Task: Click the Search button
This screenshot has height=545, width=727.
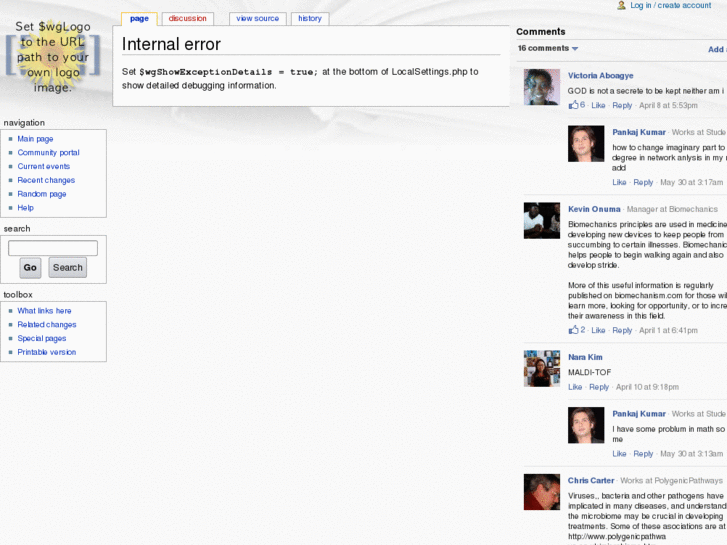Action: click(68, 268)
